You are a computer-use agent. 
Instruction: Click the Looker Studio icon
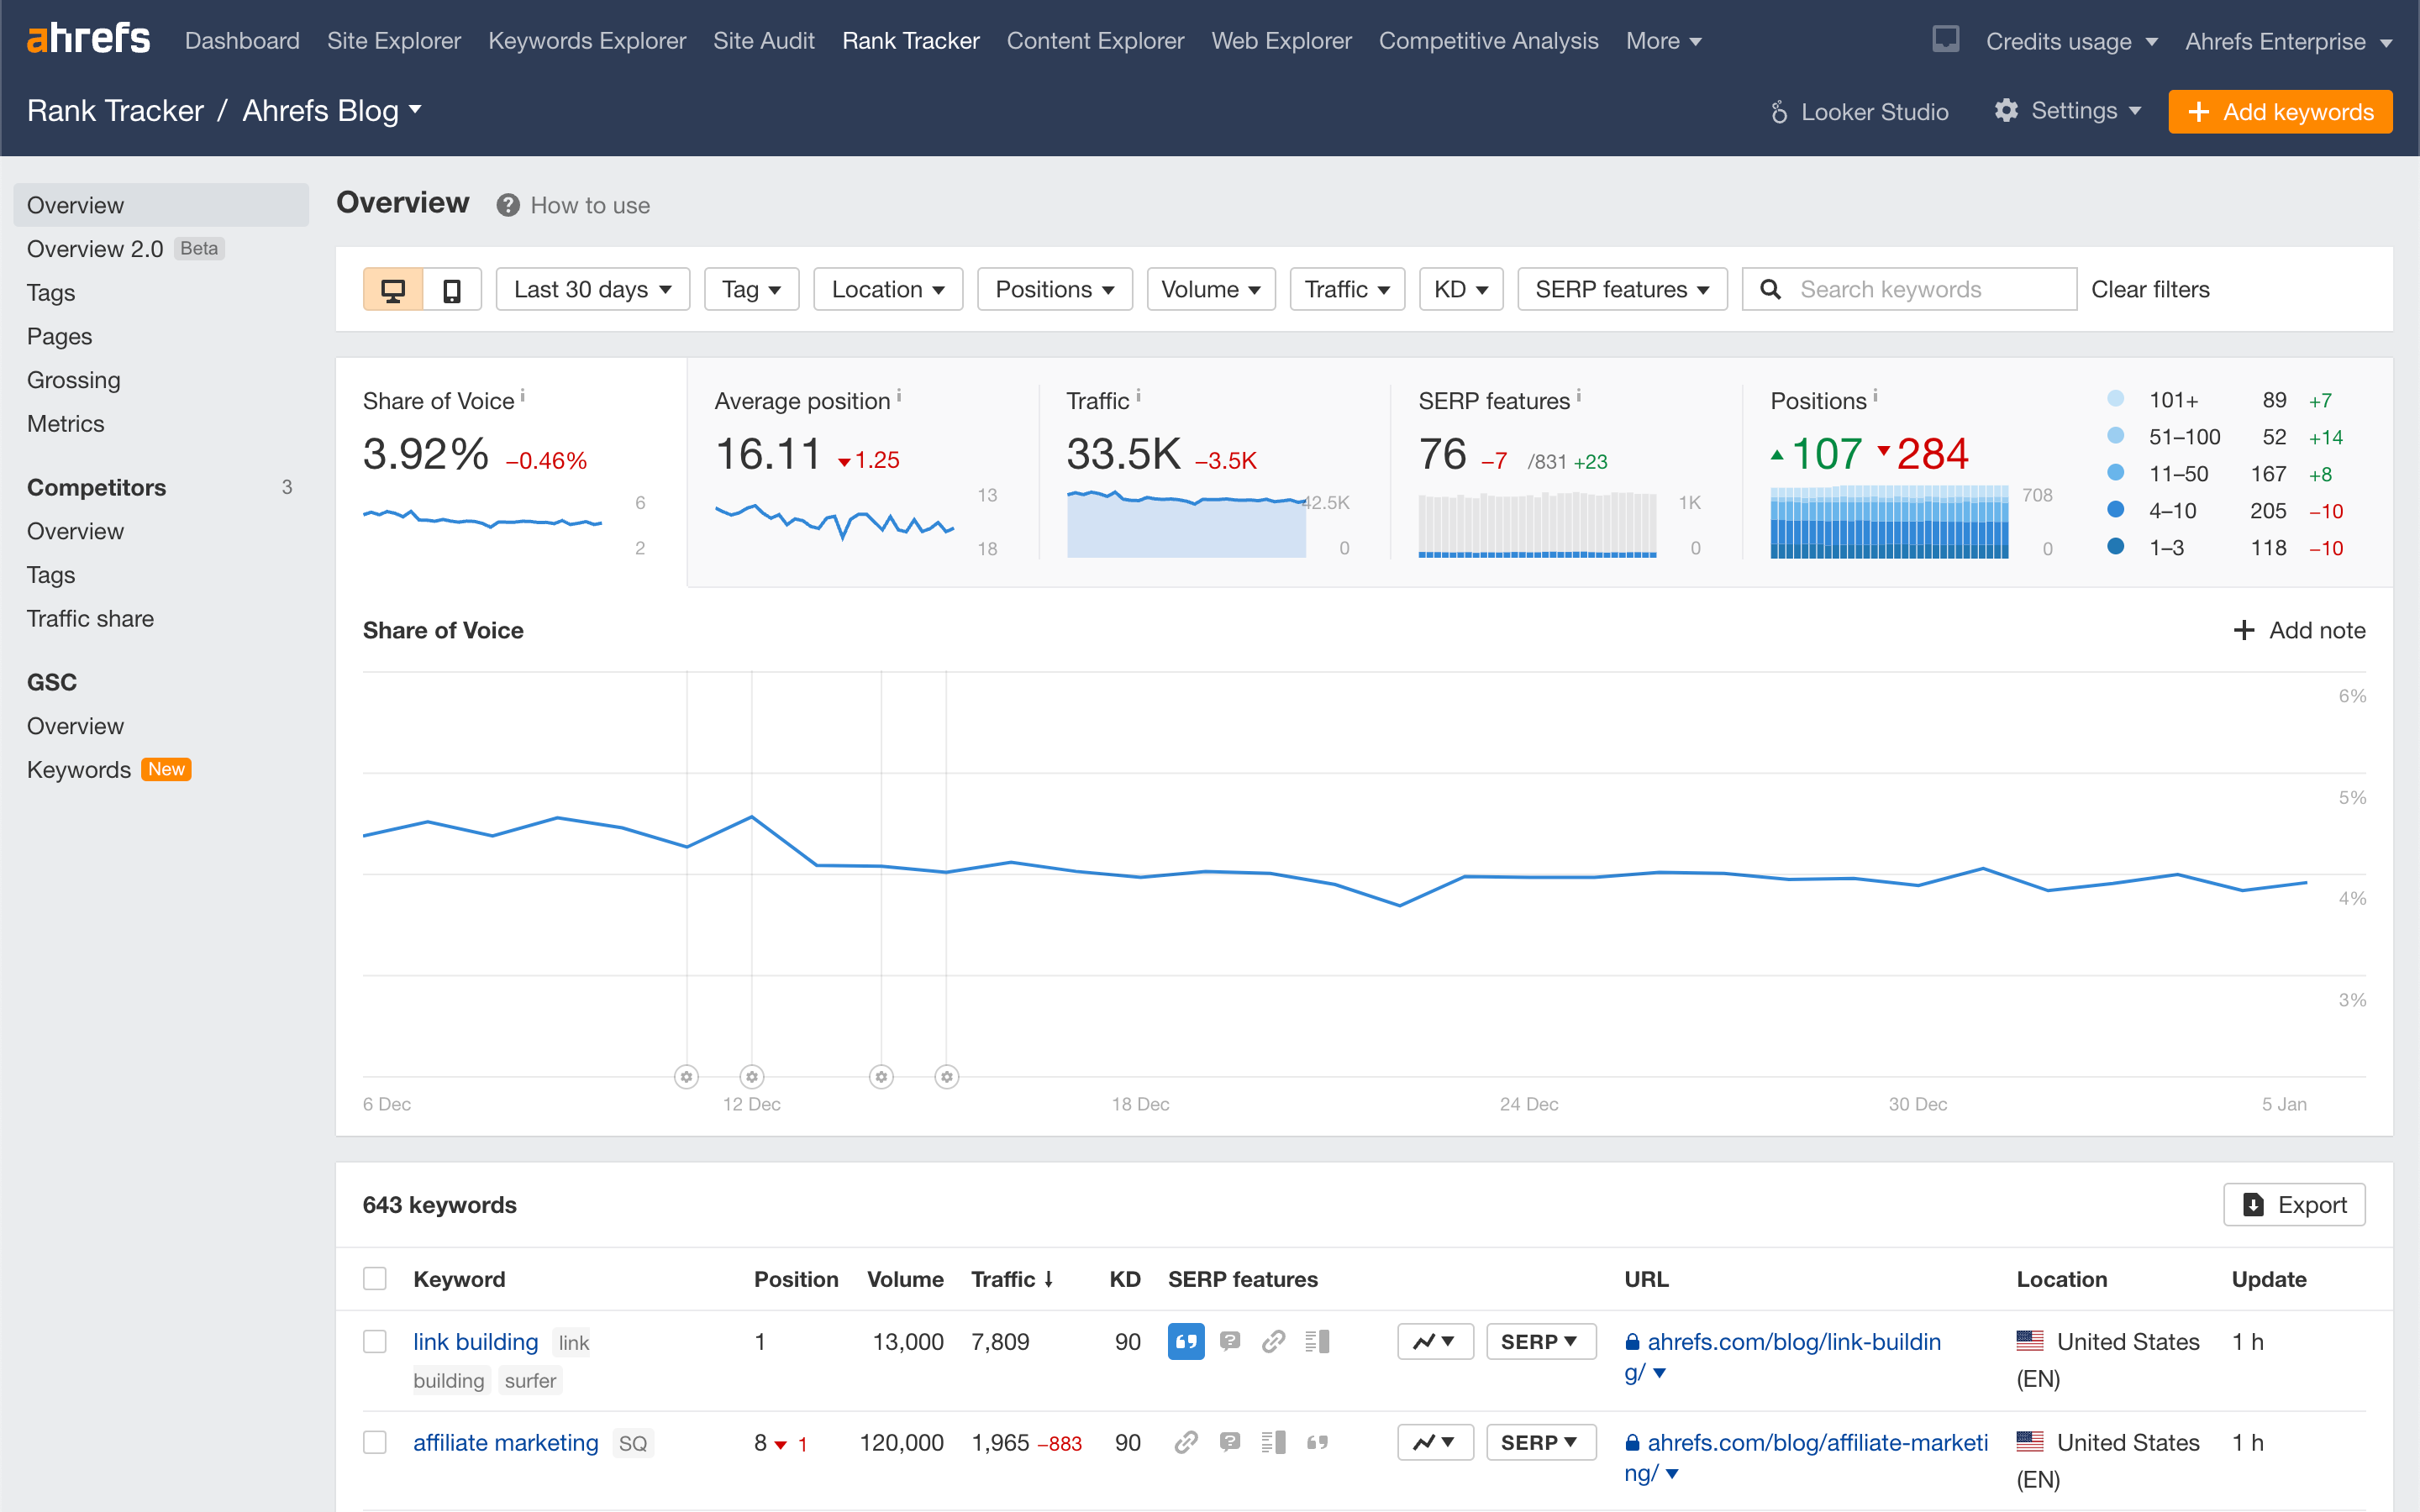[1779, 112]
